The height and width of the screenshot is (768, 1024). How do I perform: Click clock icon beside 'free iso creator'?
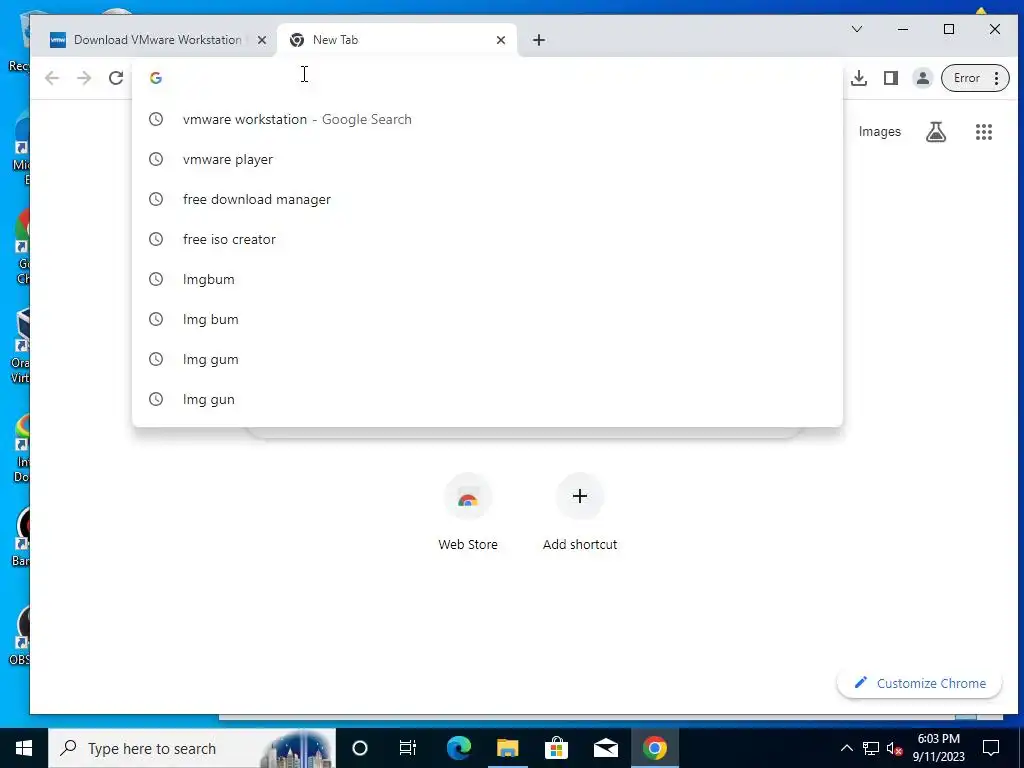(155, 239)
